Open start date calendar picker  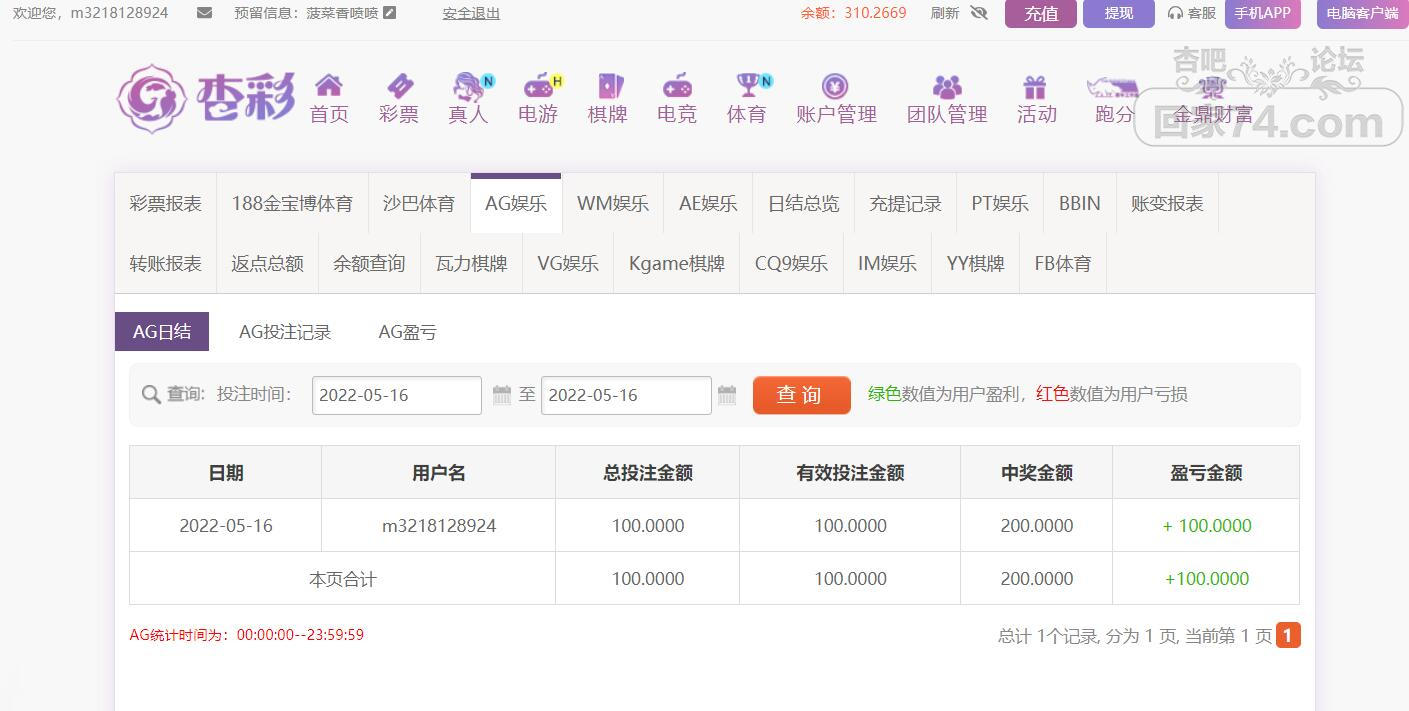(x=502, y=395)
